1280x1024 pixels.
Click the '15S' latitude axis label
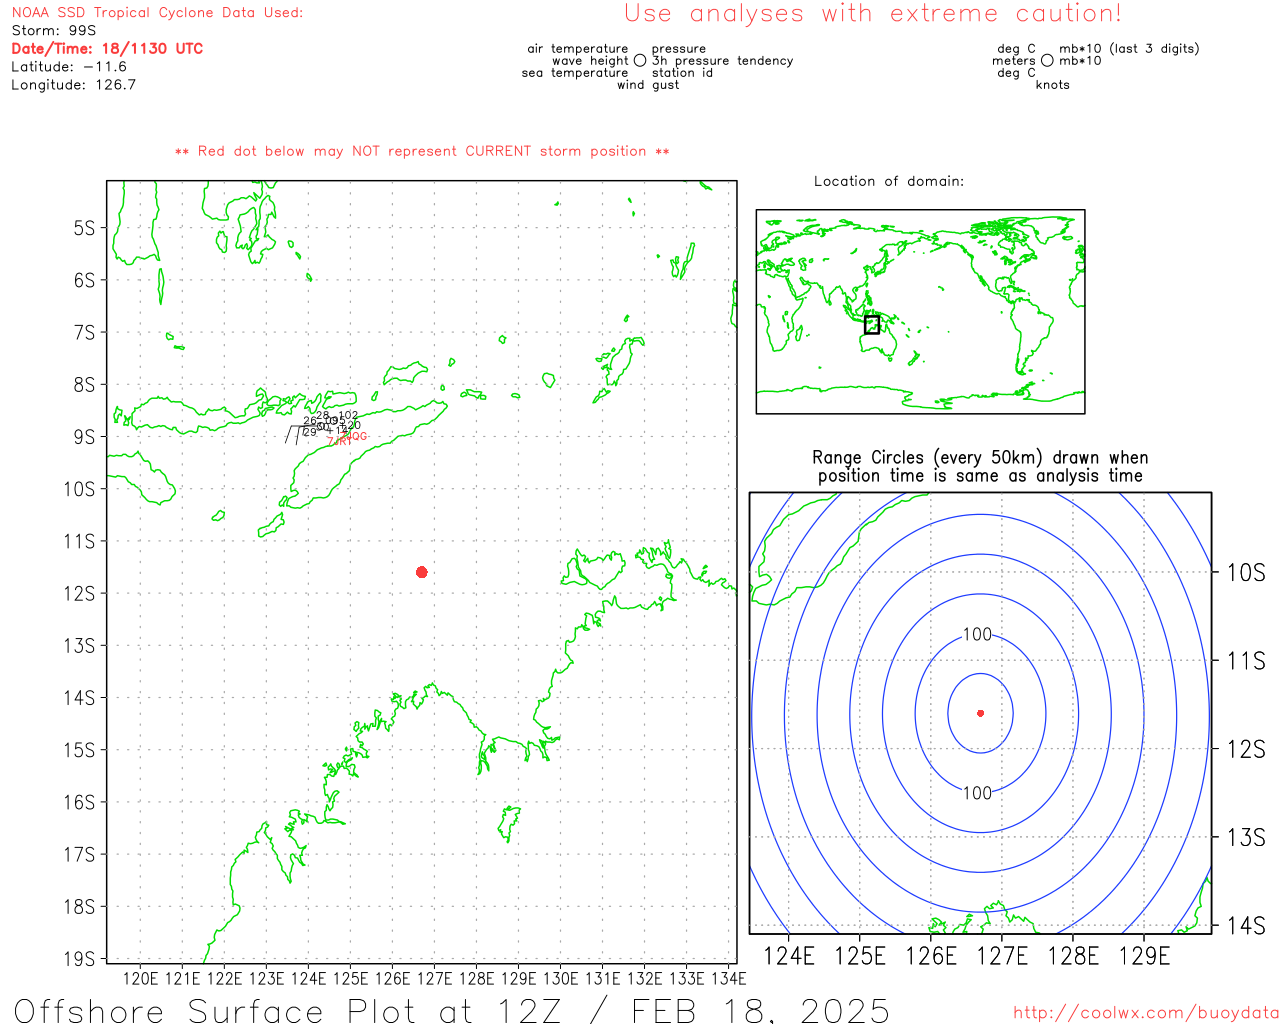click(79, 750)
